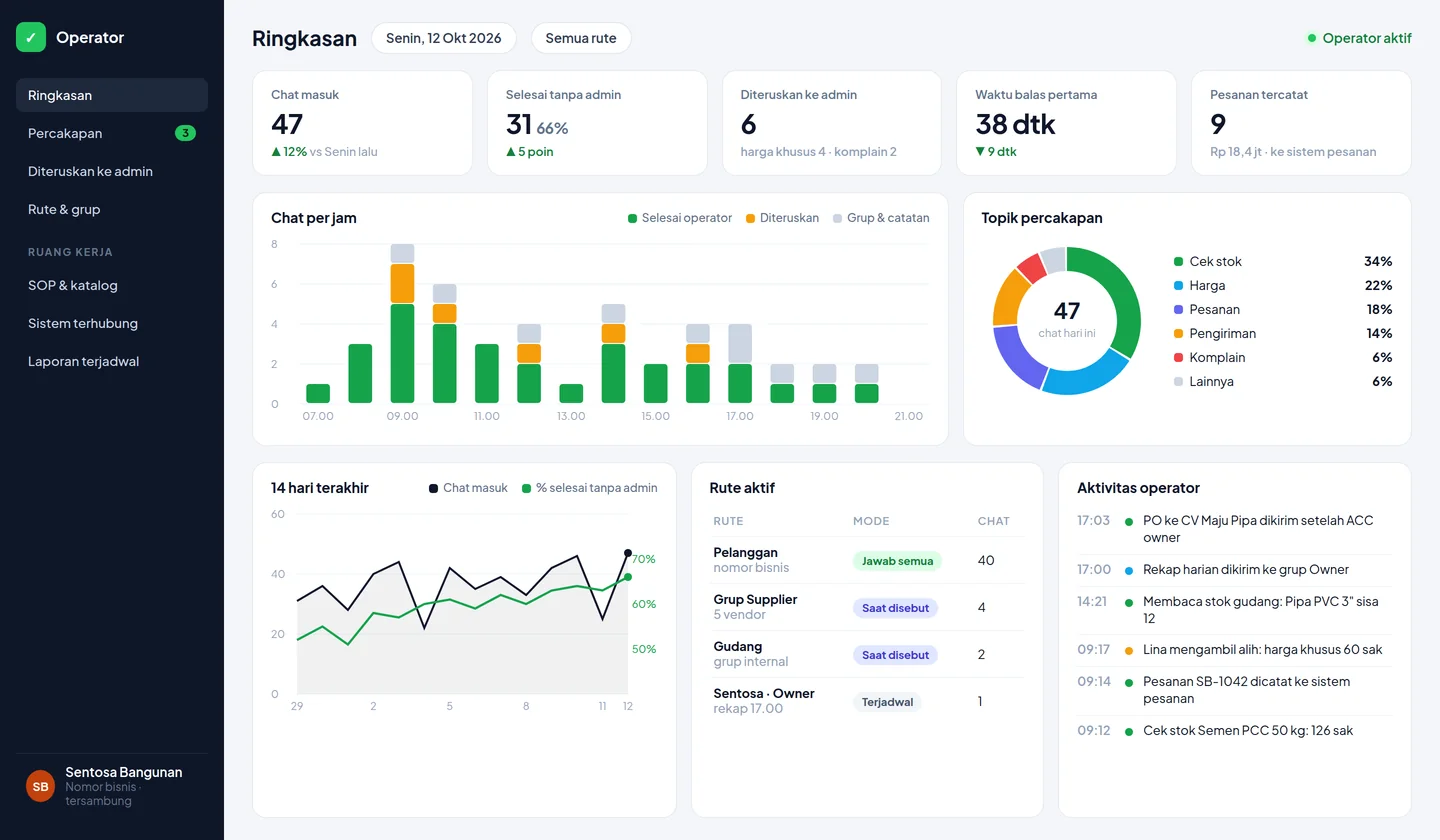Open the Pesanan tercatat 9 card
Image resolution: width=1440 pixels, height=840 pixels.
[1301, 123]
